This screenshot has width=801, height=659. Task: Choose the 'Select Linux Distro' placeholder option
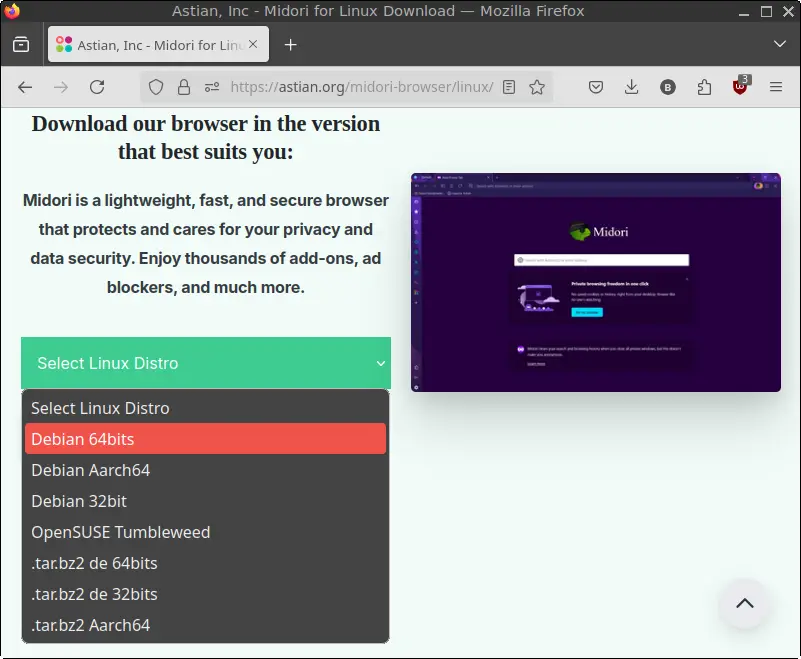(x=205, y=408)
